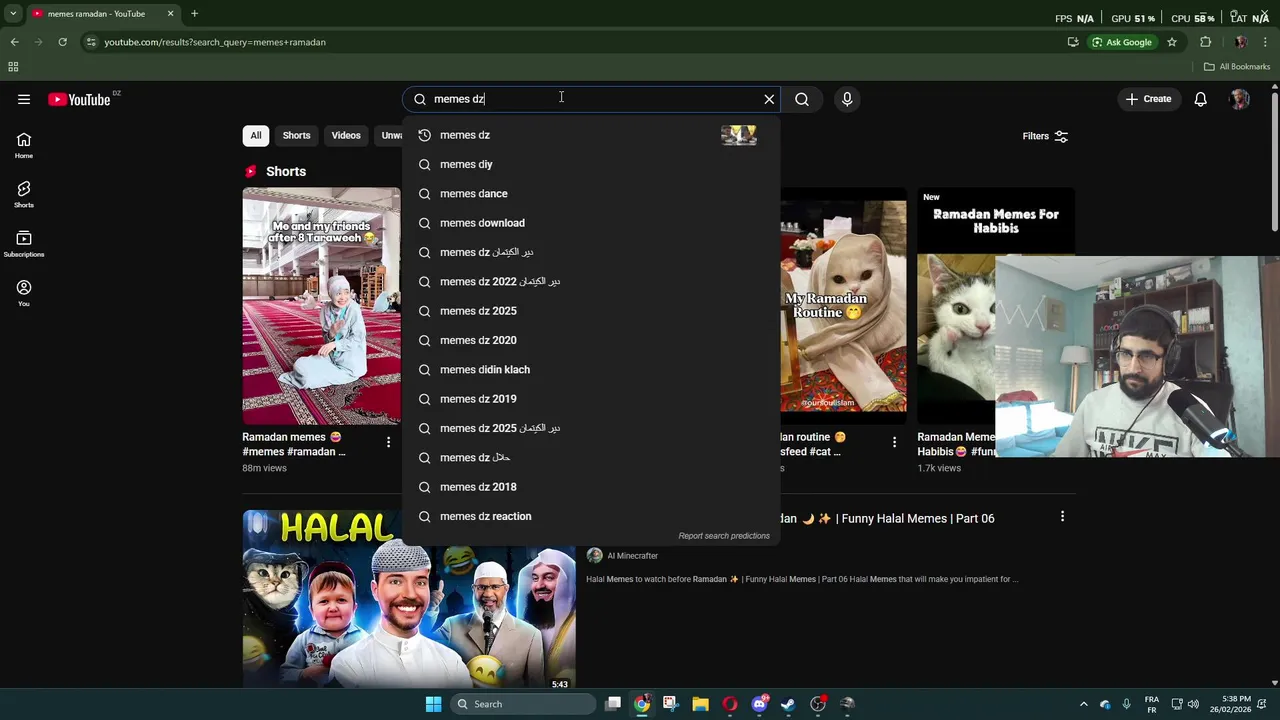Choose suggestion "memes dz 2019"

click(590, 399)
